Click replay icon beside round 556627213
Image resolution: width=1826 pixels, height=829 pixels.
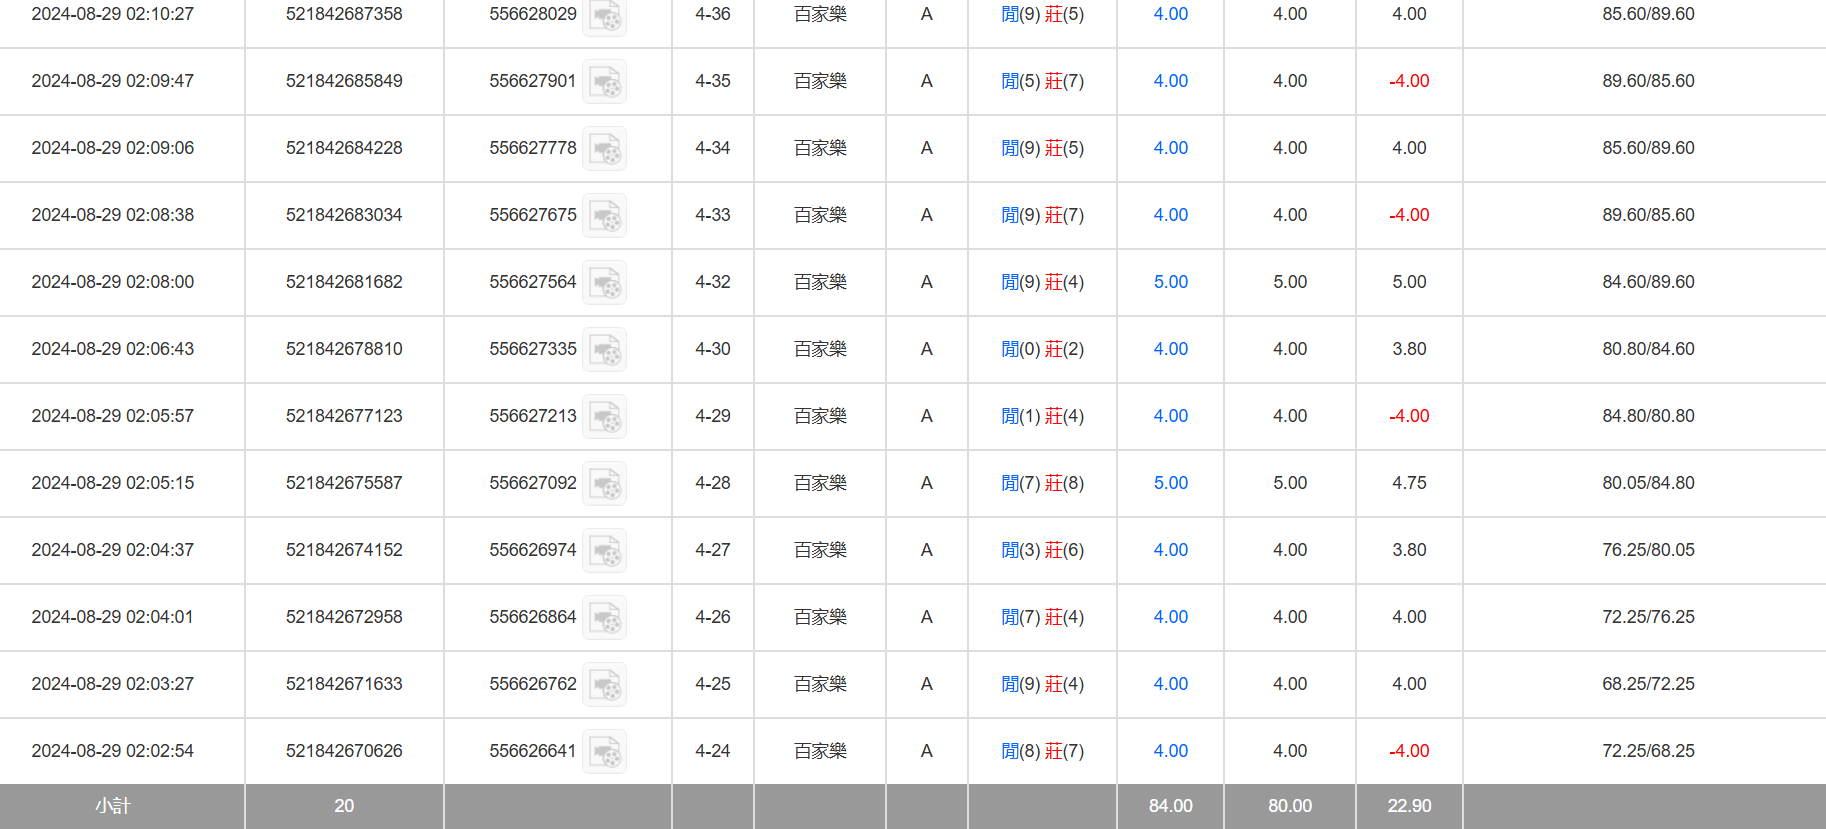tap(604, 416)
